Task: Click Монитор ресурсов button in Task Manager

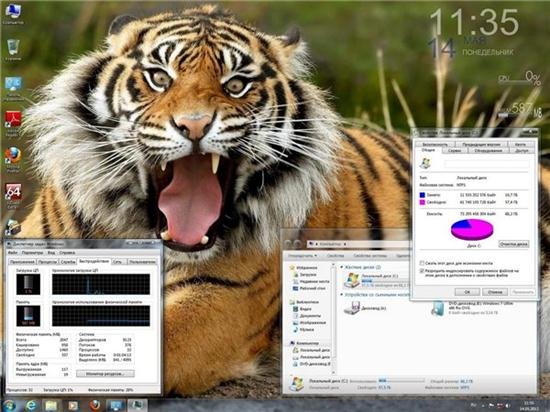Action: tap(105, 374)
